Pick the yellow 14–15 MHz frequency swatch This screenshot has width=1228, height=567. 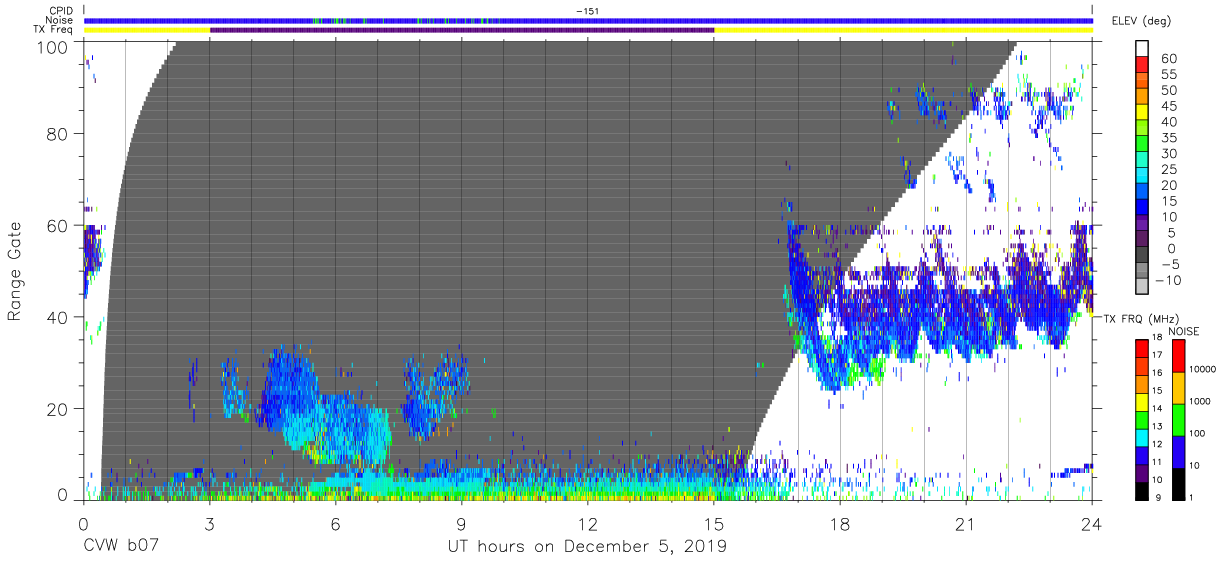1141,400
